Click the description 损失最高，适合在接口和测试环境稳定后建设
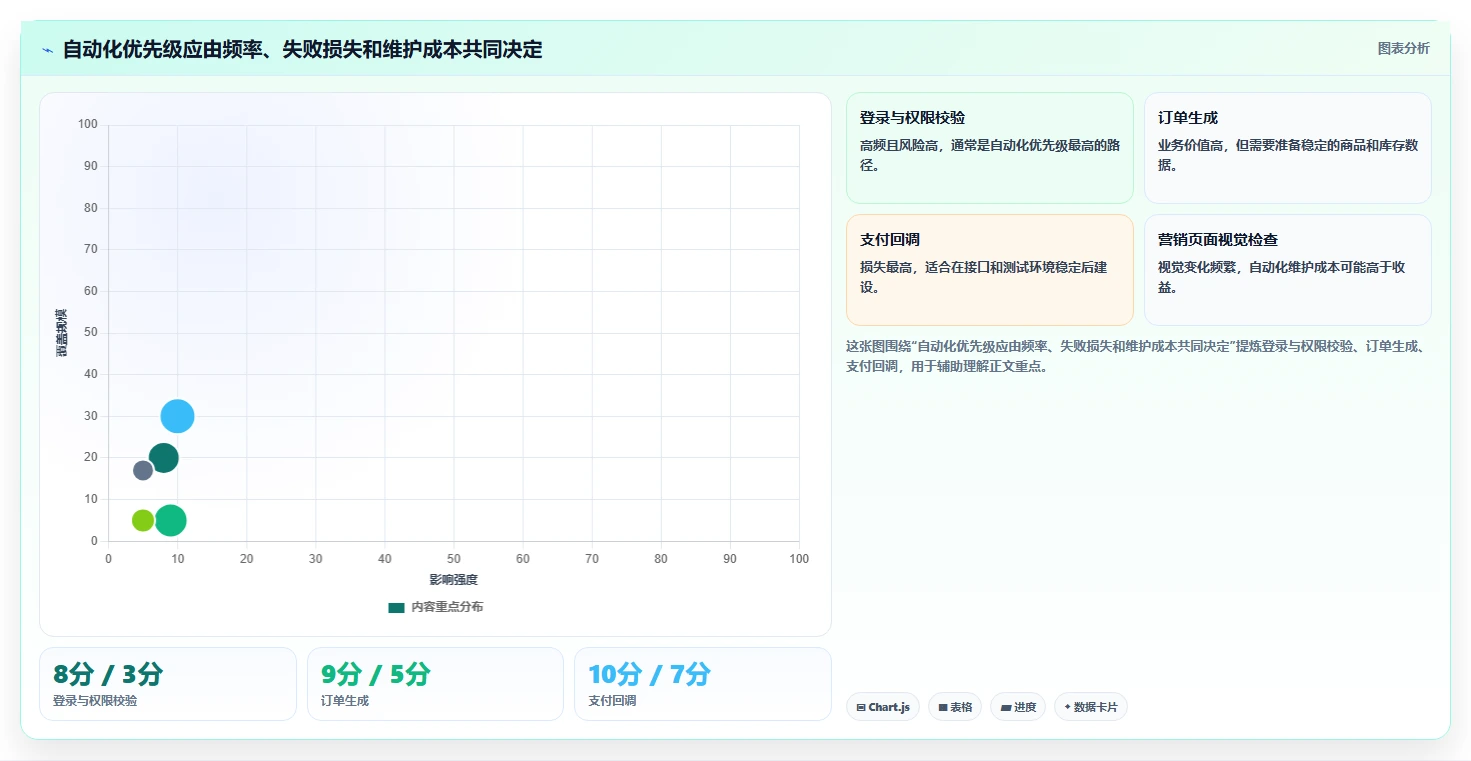1471x761 pixels. (984, 277)
